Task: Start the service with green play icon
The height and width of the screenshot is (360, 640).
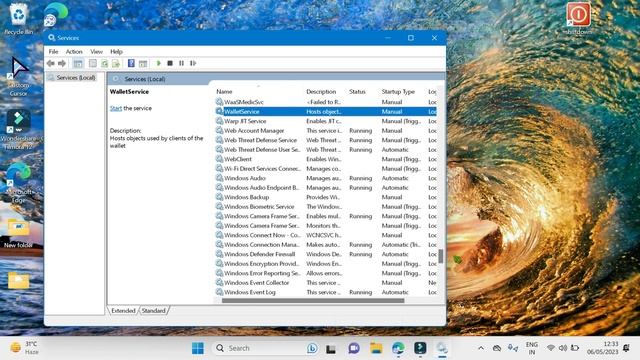Action: [158, 63]
